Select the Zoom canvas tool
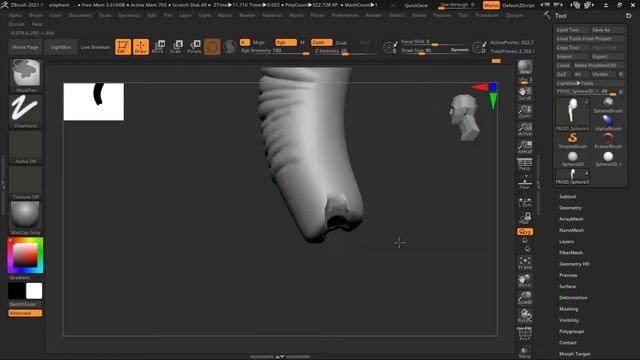Viewport: 640px width, 360px height. coord(525,111)
